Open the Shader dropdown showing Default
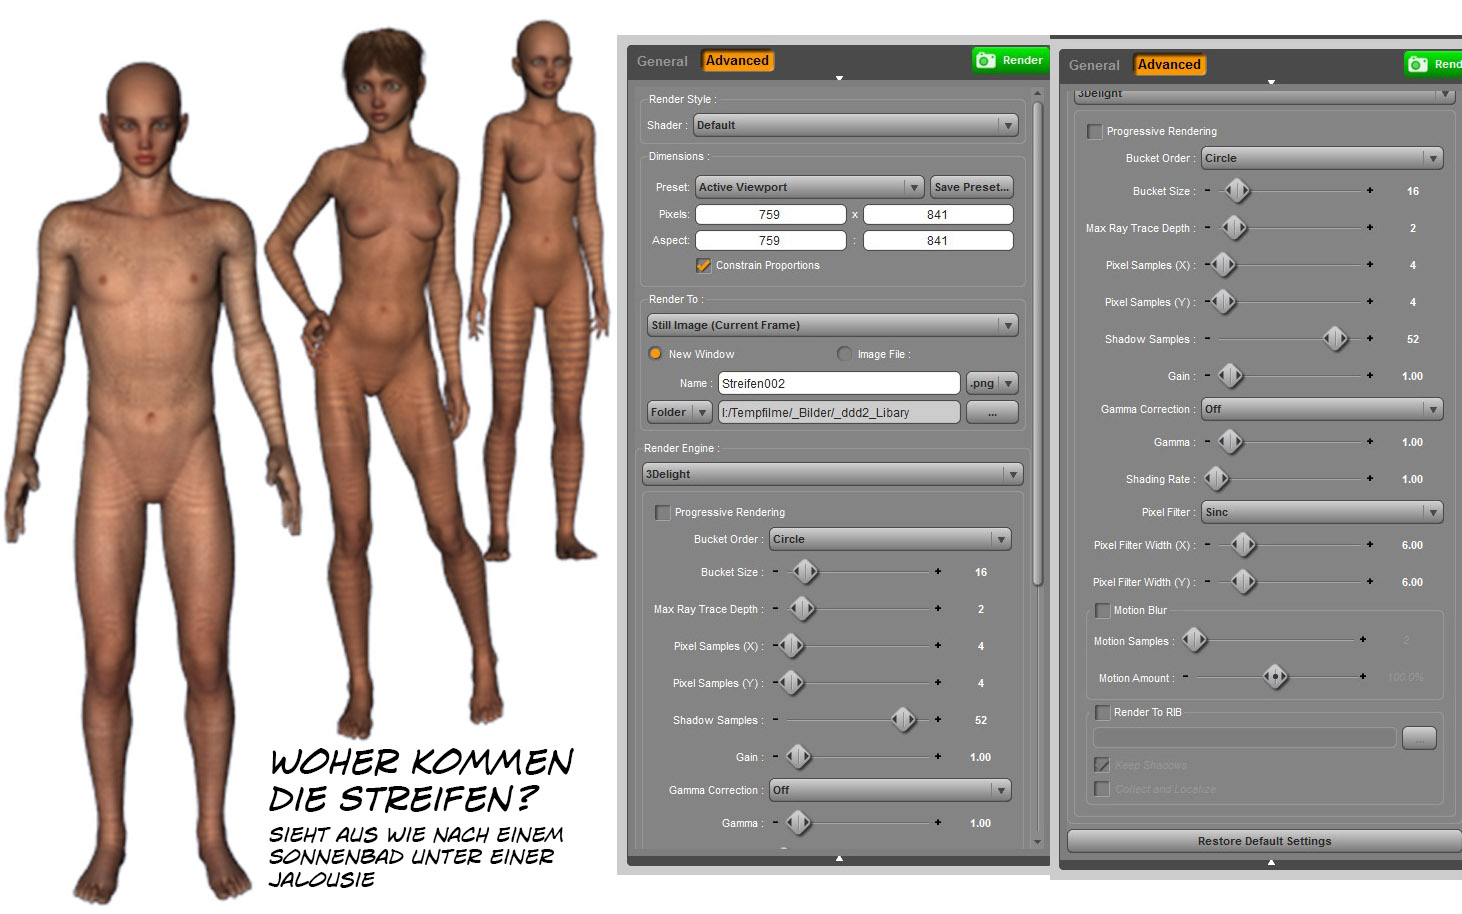This screenshot has height=914, width=1462. point(856,125)
